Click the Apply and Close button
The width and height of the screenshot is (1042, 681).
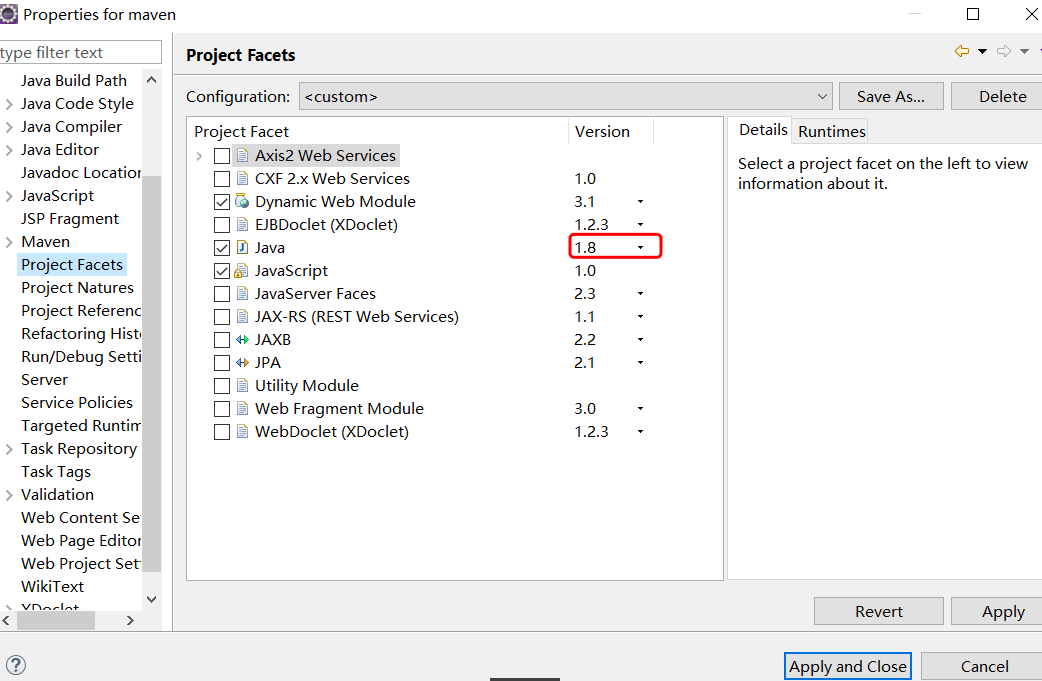click(x=848, y=666)
